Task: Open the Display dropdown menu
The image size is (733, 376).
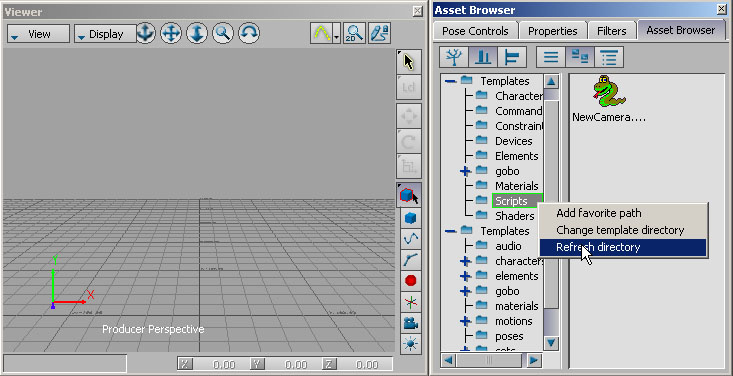Action: (x=105, y=34)
